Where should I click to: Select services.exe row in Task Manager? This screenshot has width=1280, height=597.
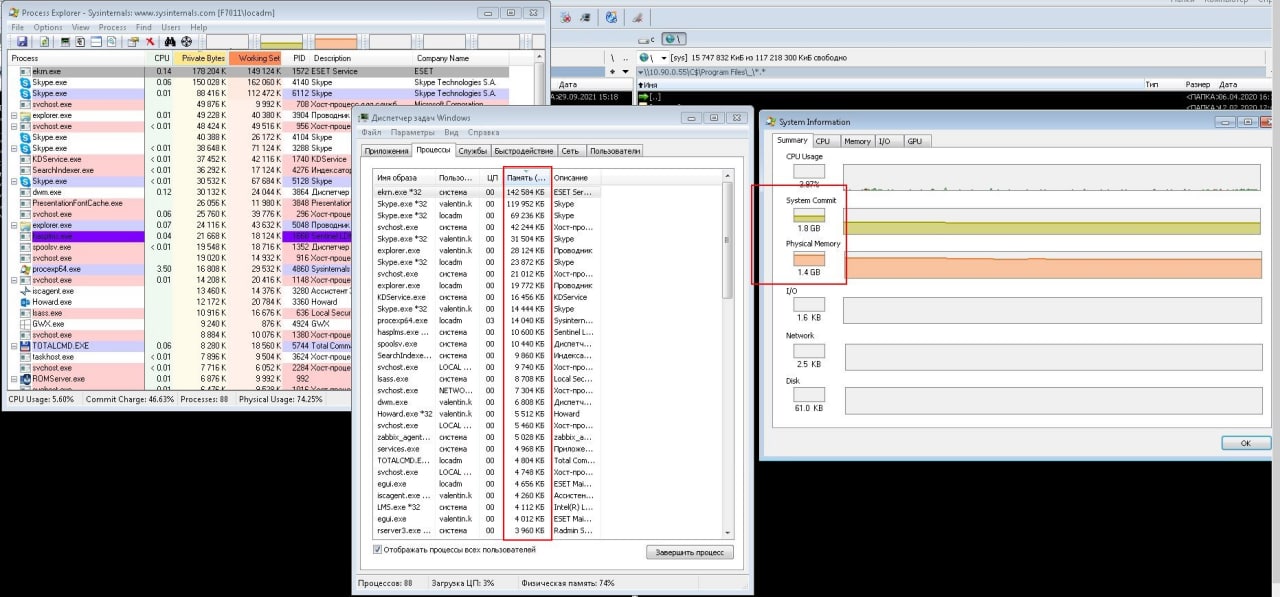[x=485, y=448]
